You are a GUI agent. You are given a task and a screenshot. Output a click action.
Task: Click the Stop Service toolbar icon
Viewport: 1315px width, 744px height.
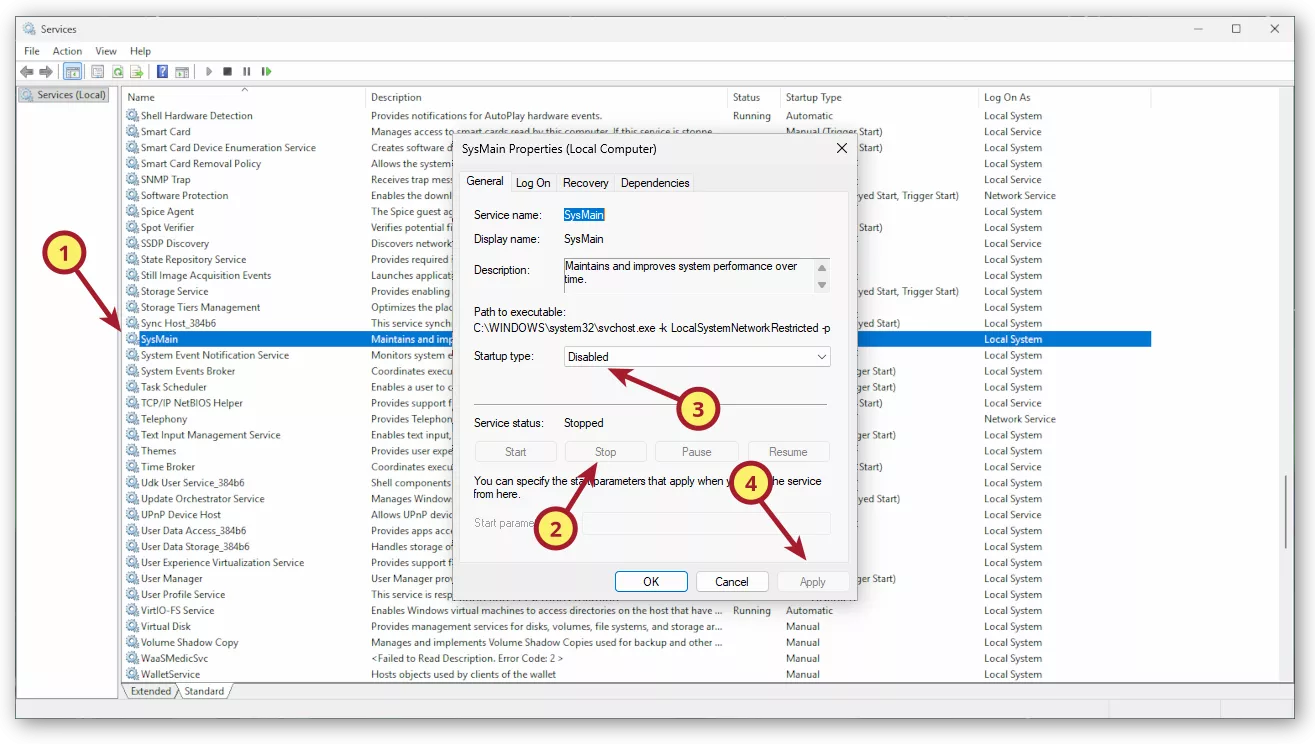click(226, 71)
